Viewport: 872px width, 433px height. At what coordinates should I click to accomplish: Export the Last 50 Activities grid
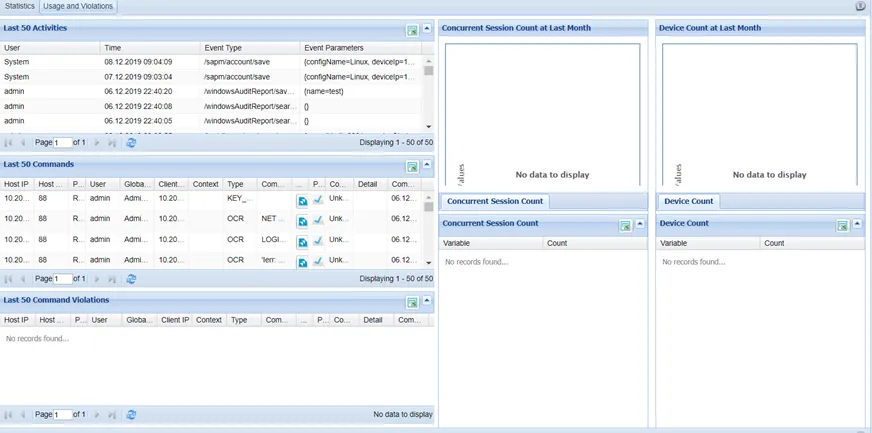412,31
